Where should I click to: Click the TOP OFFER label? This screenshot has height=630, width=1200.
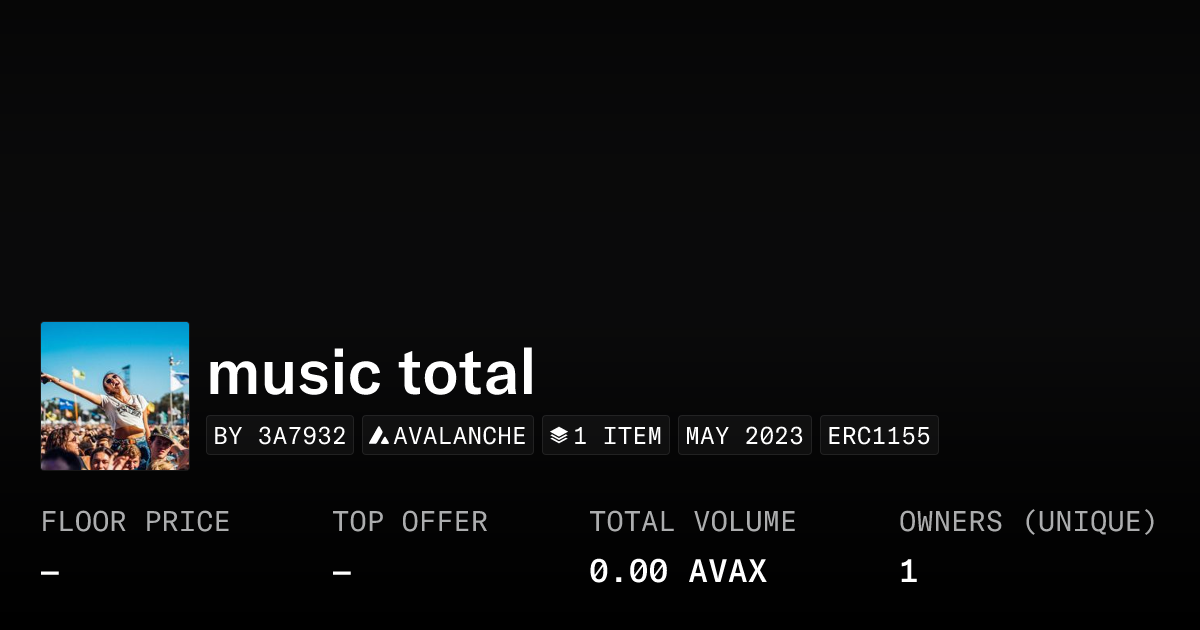(410, 522)
